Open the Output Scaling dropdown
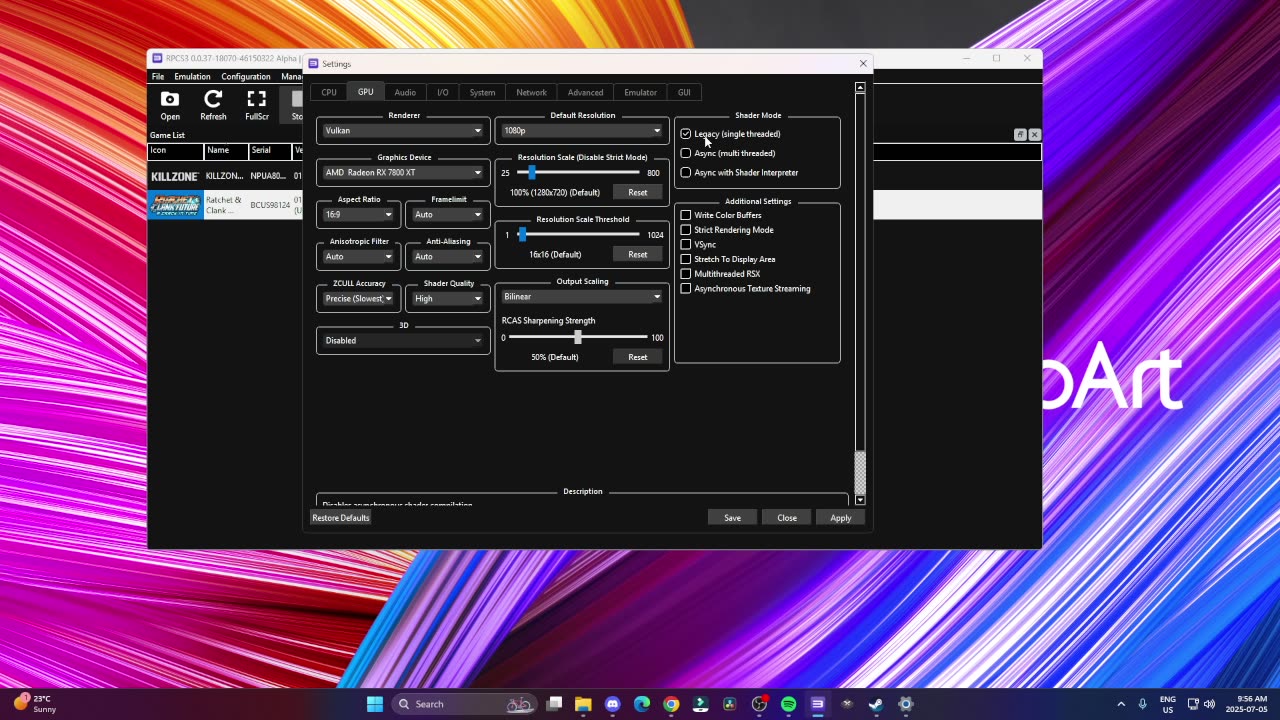 click(x=582, y=297)
